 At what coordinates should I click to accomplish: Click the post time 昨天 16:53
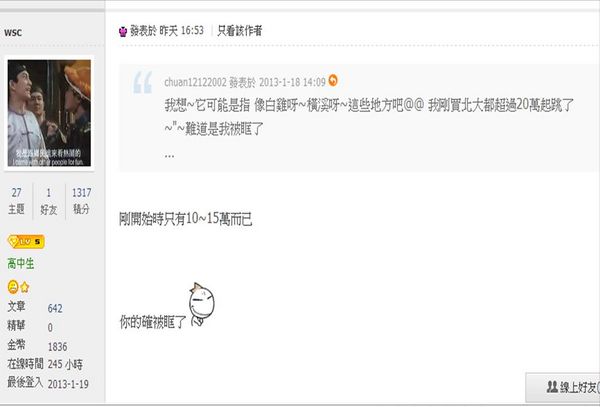[181, 31]
